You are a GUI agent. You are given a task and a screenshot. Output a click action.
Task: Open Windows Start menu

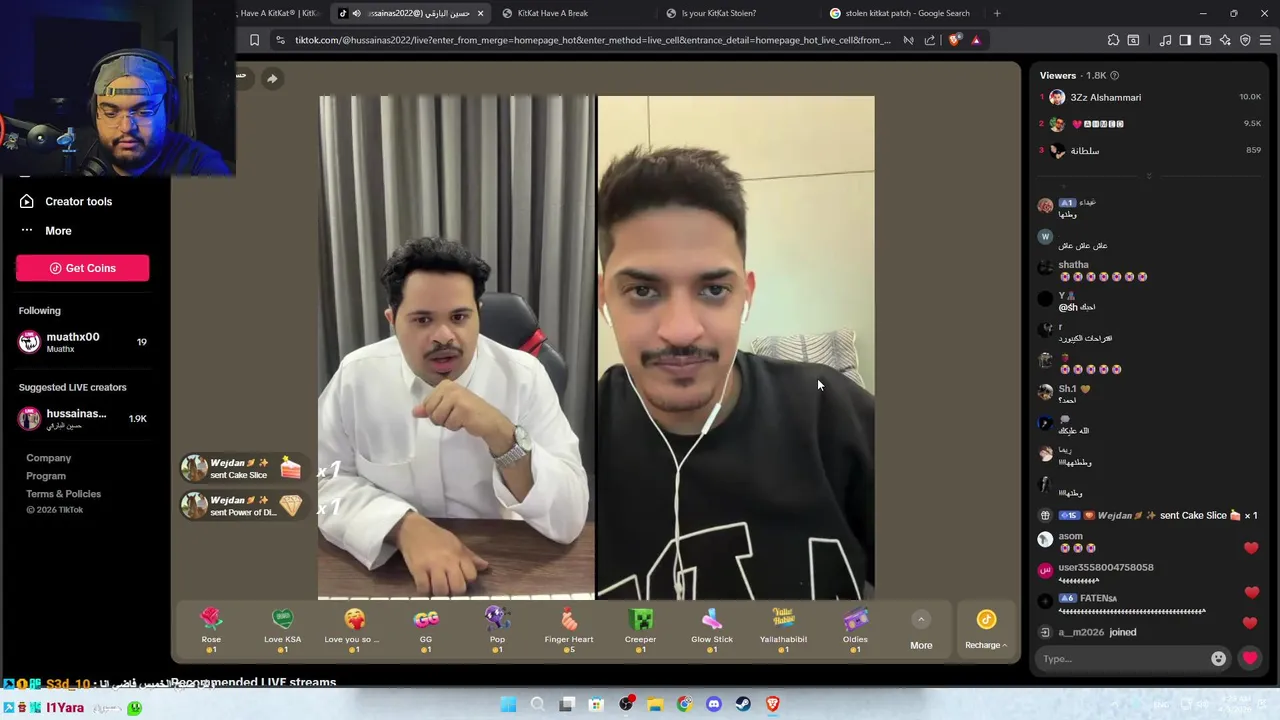tap(508, 704)
